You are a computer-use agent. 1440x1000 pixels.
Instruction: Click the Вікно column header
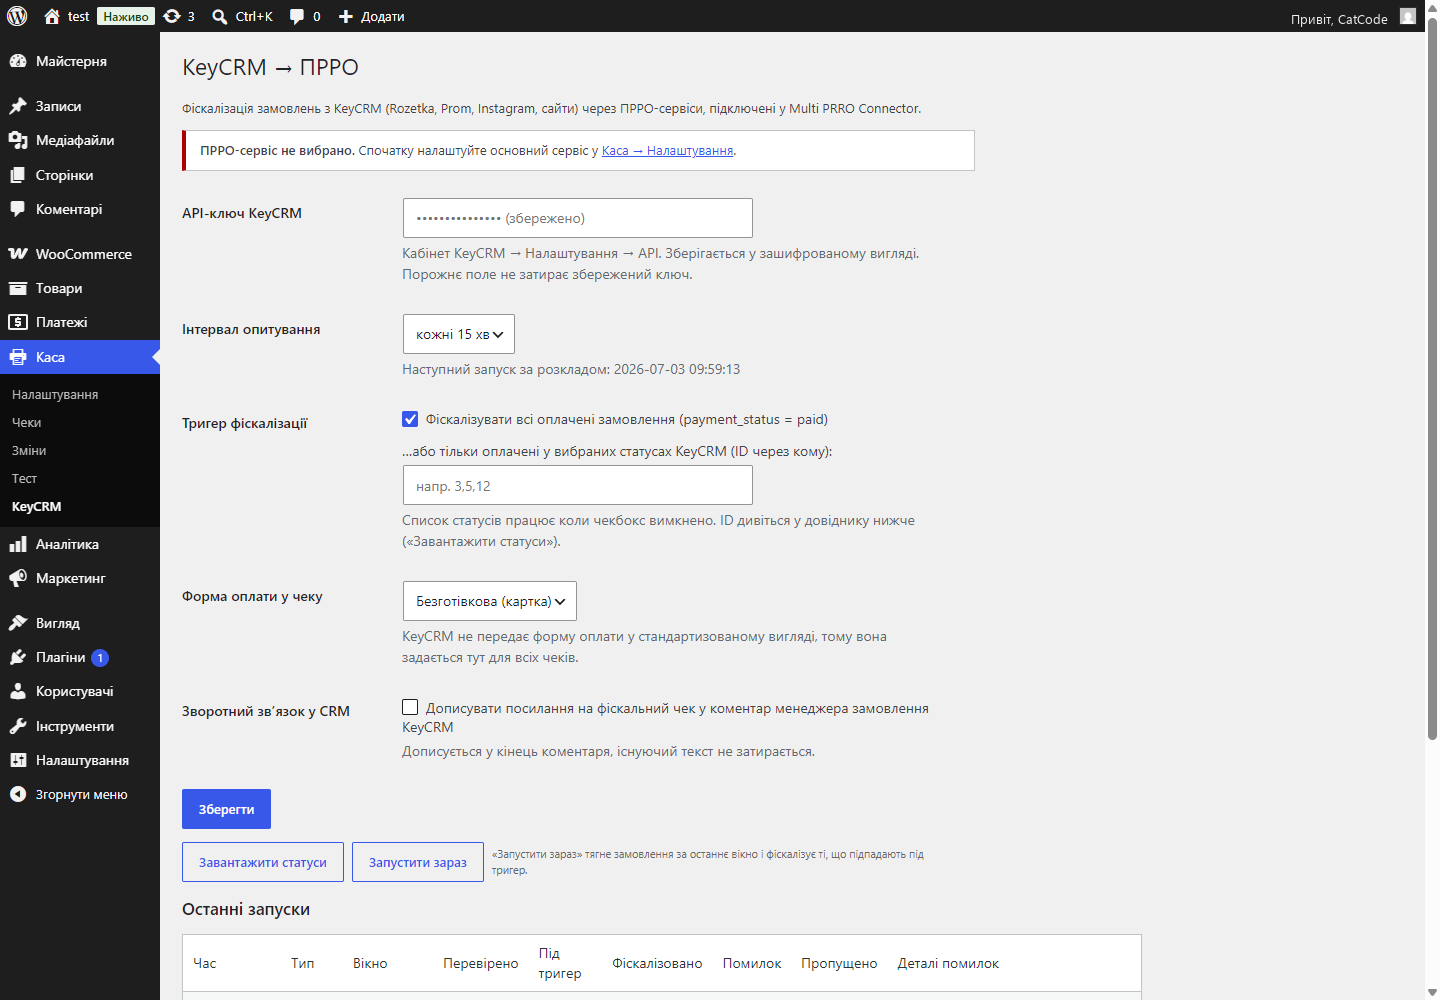point(370,963)
